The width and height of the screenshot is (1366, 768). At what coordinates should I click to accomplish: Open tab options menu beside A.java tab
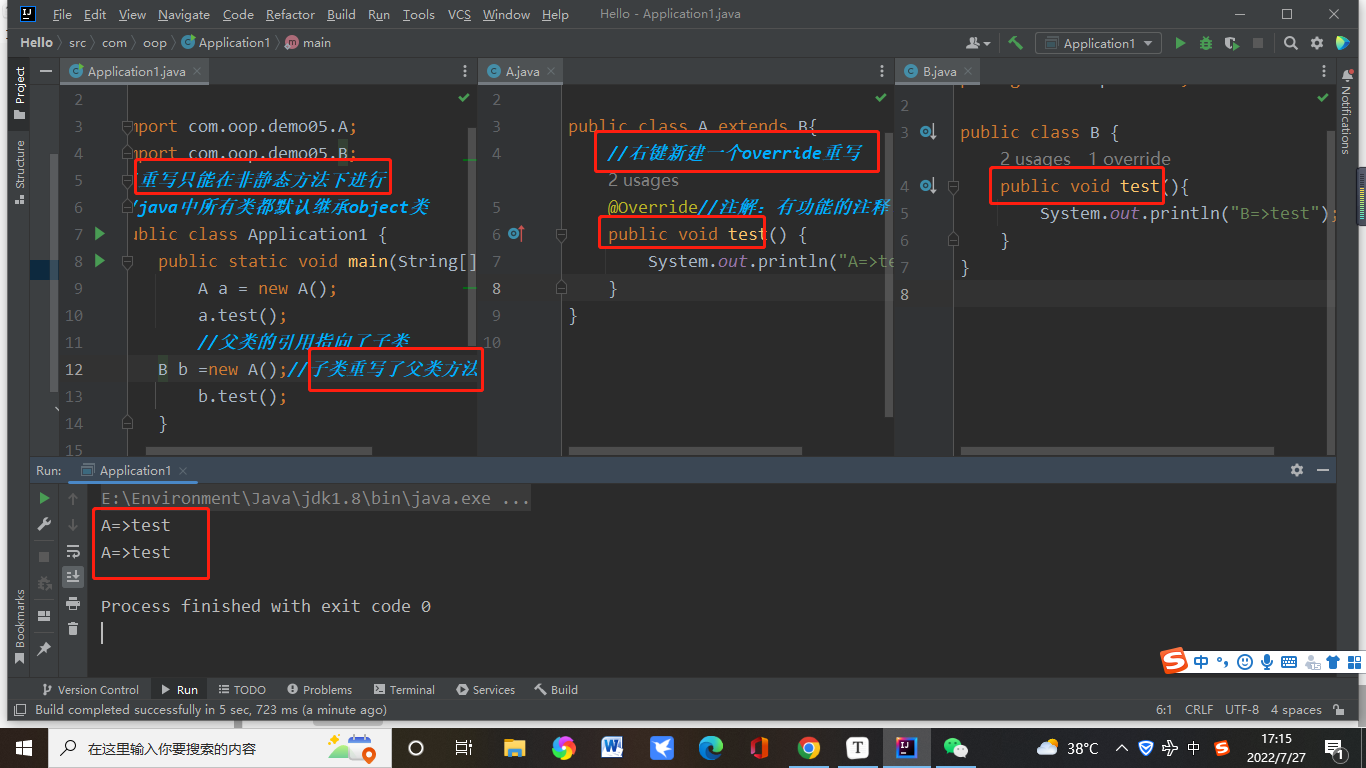882,72
